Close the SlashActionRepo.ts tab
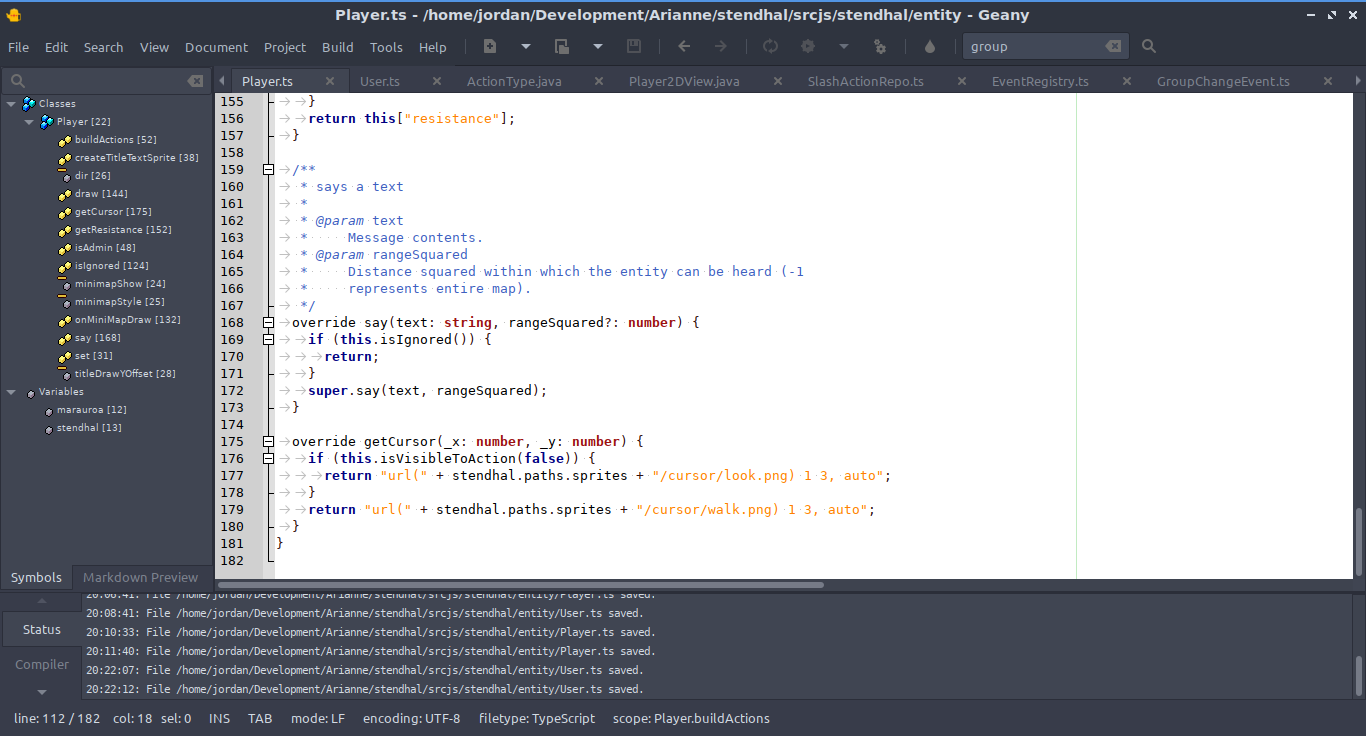Image resolution: width=1366 pixels, height=736 pixels. click(961, 82)
